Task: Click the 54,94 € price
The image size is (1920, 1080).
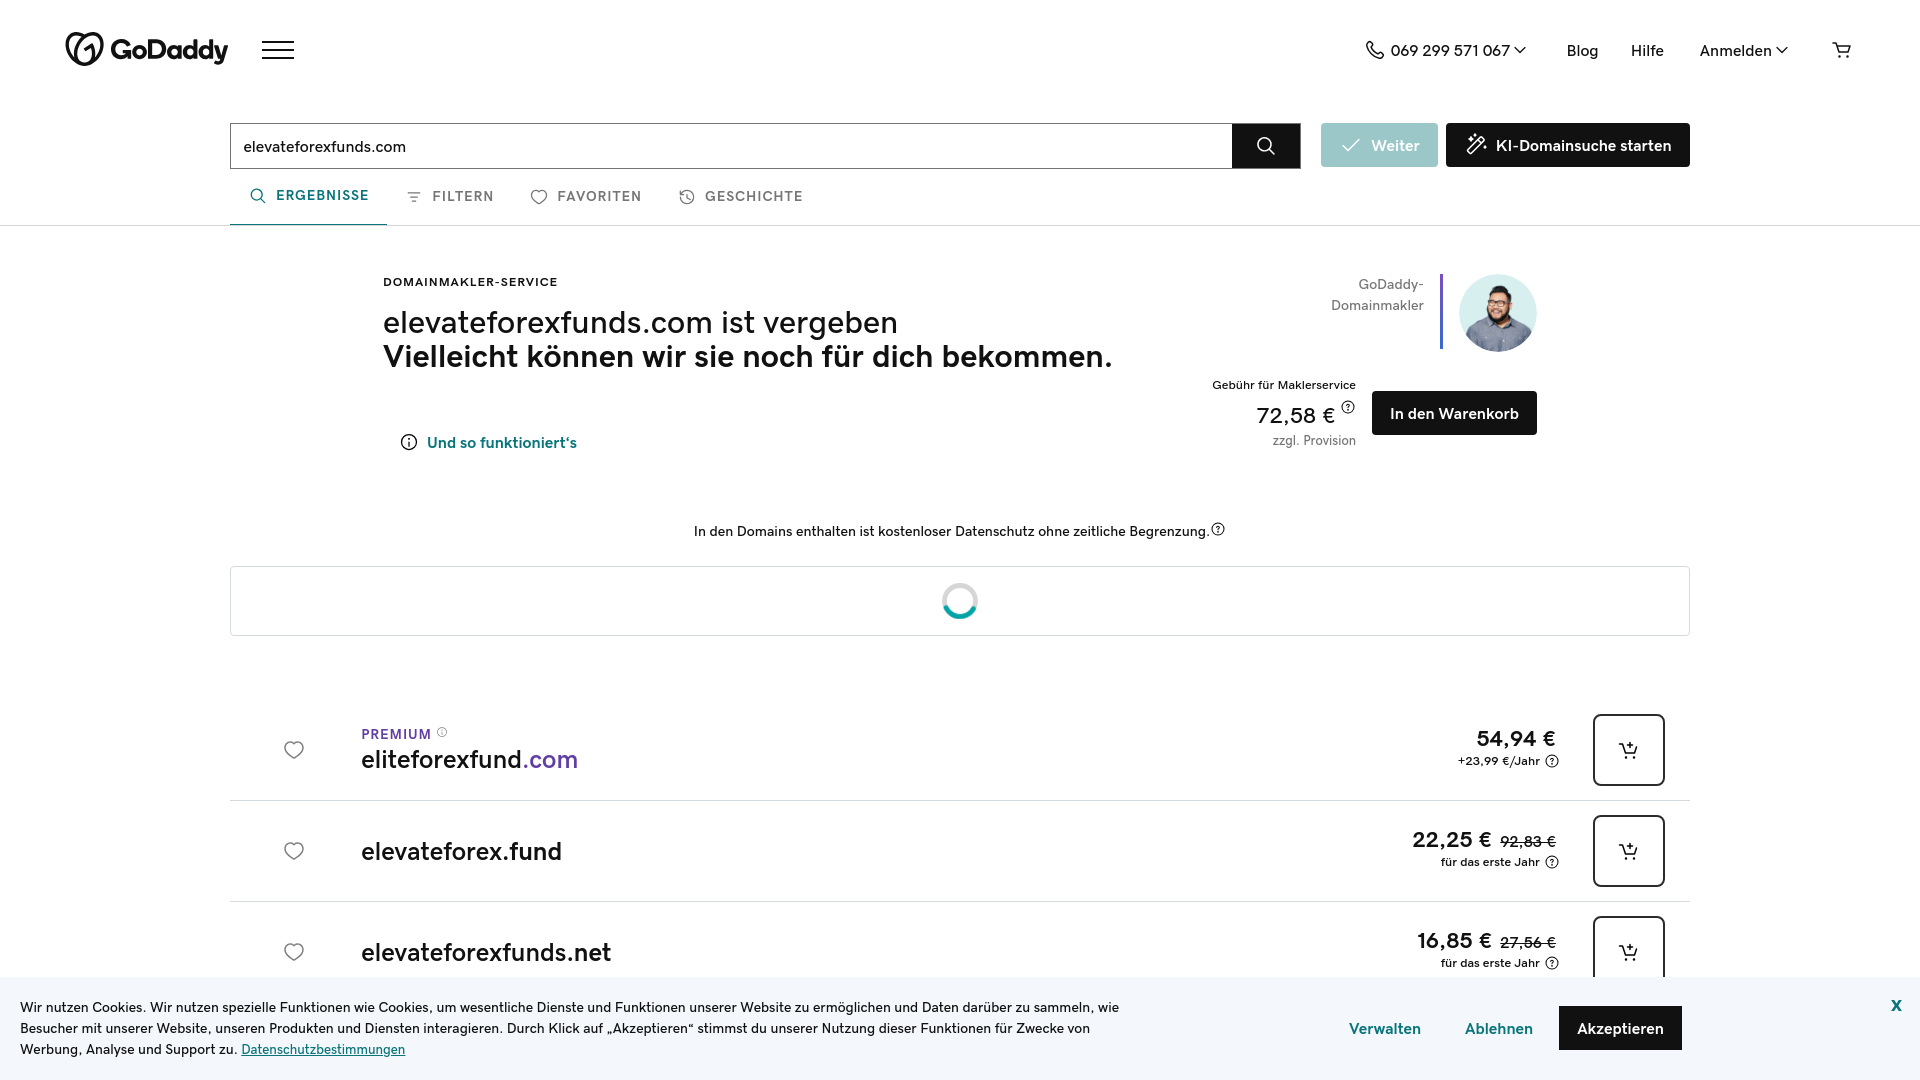Action: (x=1516, y=738)
